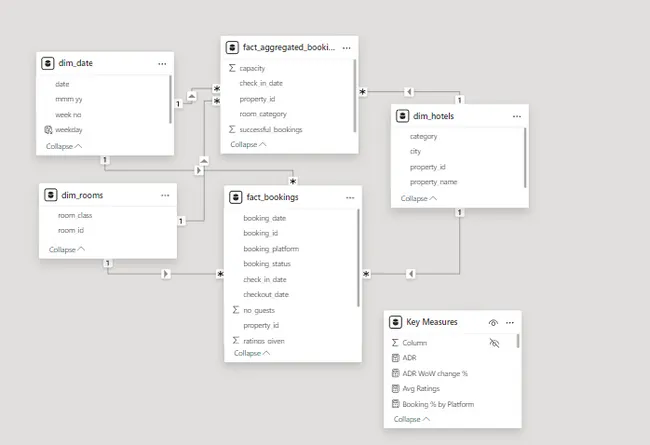This screenshot has width=650, height=445.
Task: Open more options menu for dim_rooms
Action: click(165, 195)
